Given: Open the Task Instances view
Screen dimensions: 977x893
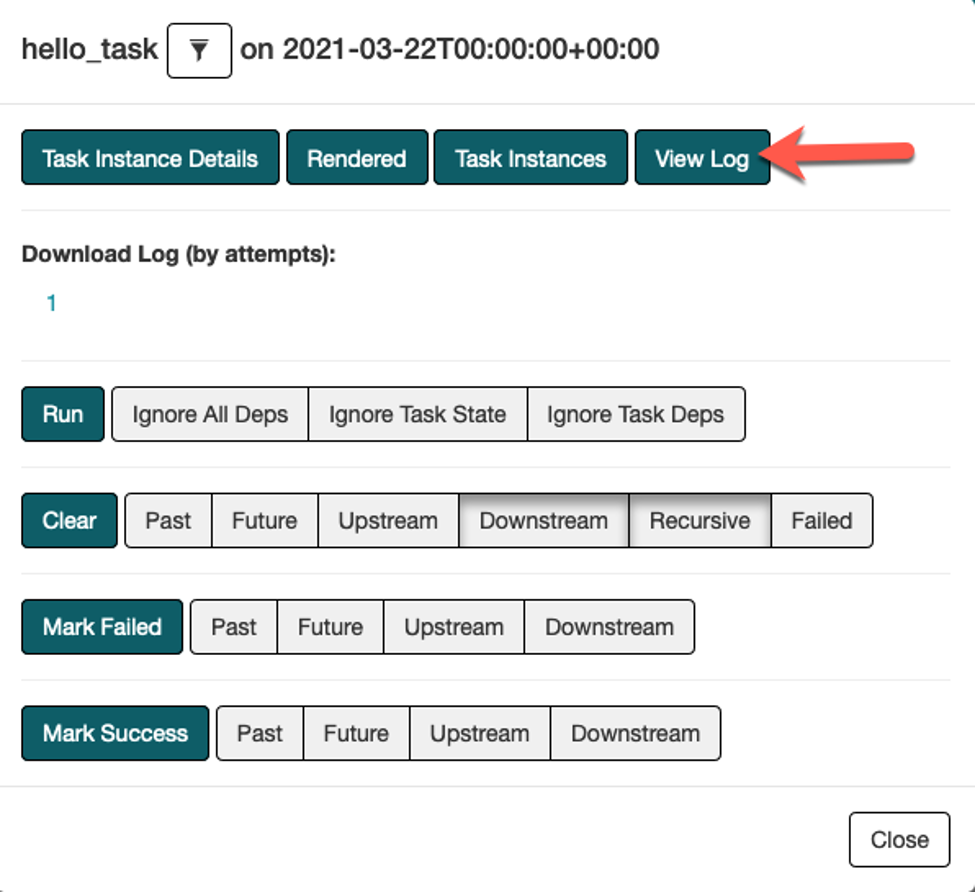Looking at the screenshot, I should click(530, 158).
